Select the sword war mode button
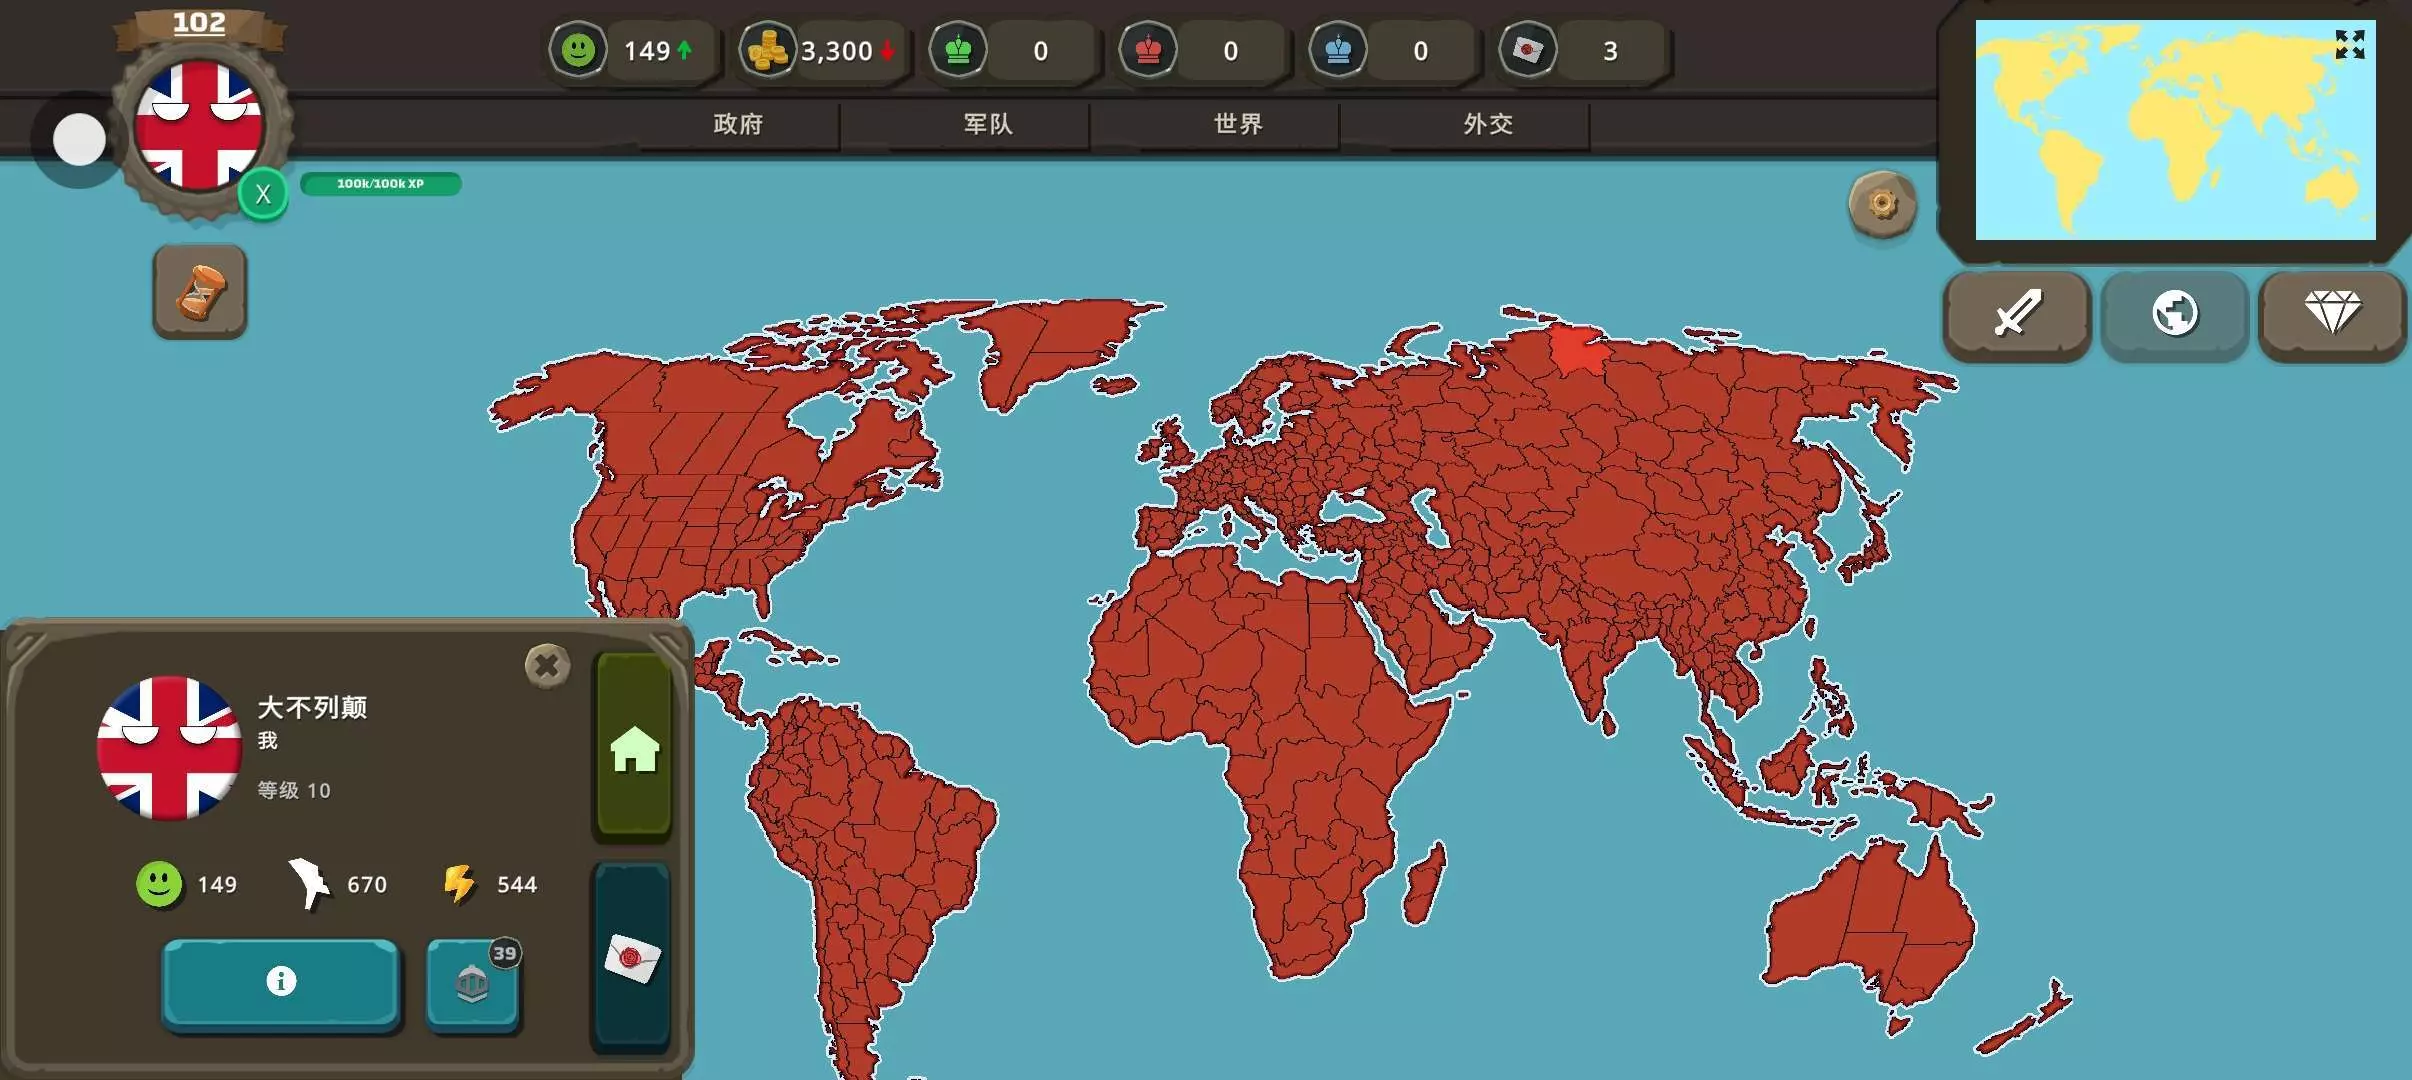2412x1080 pixels. 2017,314
